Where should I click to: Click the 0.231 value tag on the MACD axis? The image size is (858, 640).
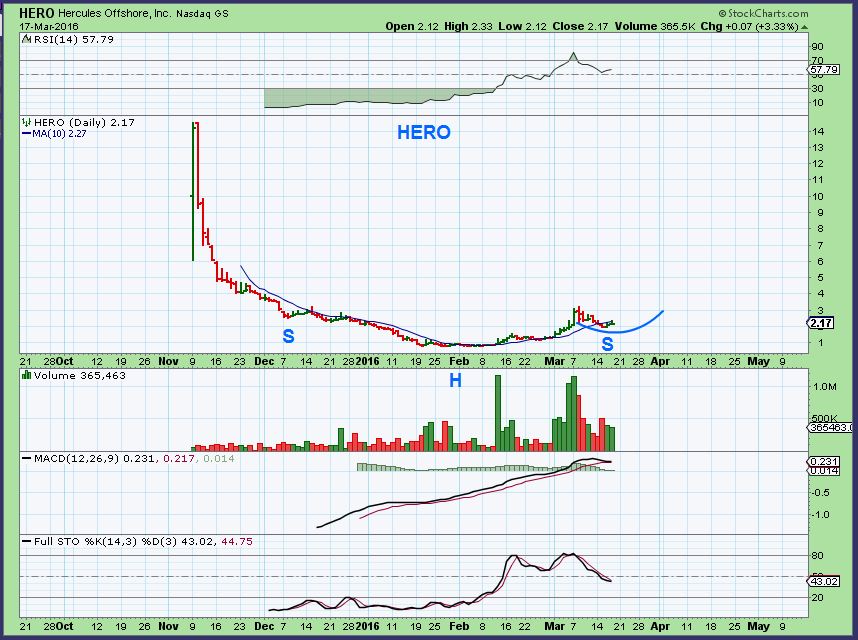click(824, 462)
